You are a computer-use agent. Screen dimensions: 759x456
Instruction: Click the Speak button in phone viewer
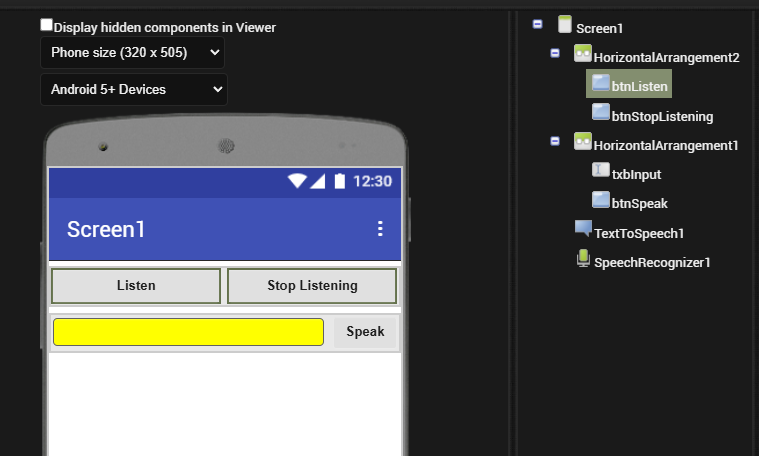pos(365,332)
